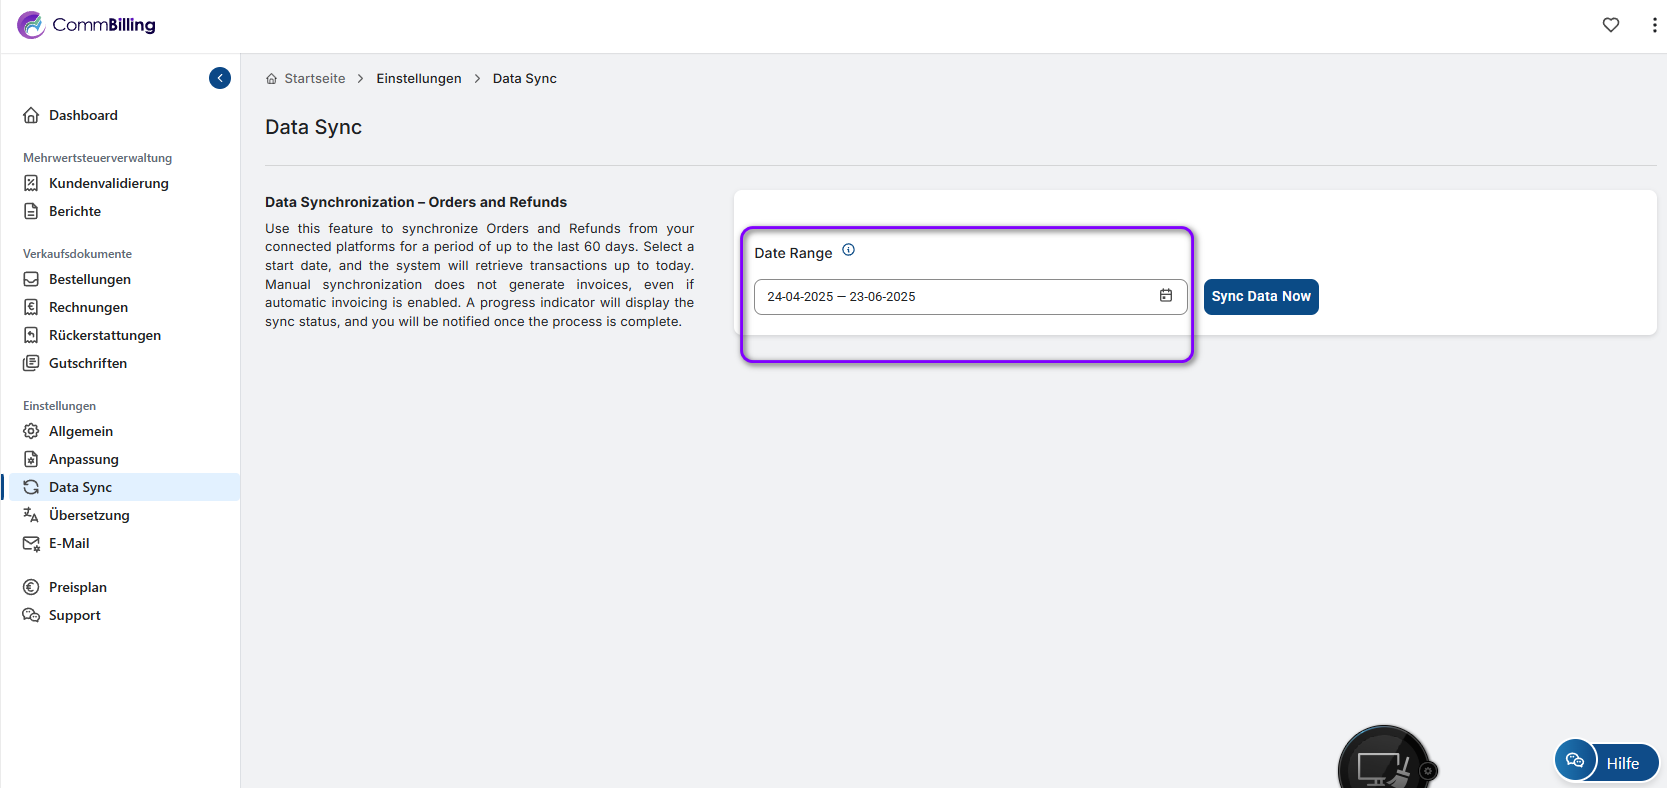1667x788 pixels.
Task: Navigate to Rückerstattungen
Action: pos(105,335)
